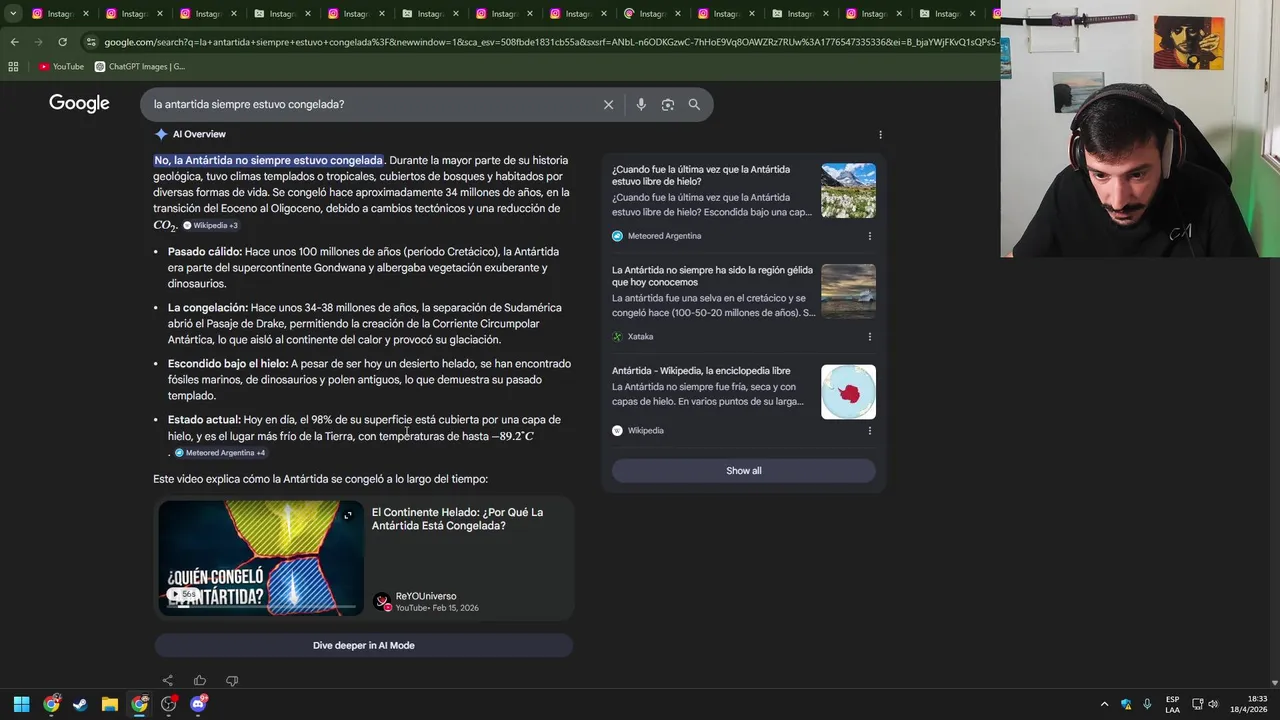Click Show all sources button
Viewport: 1280px width, 720px height.
(743, 471)
